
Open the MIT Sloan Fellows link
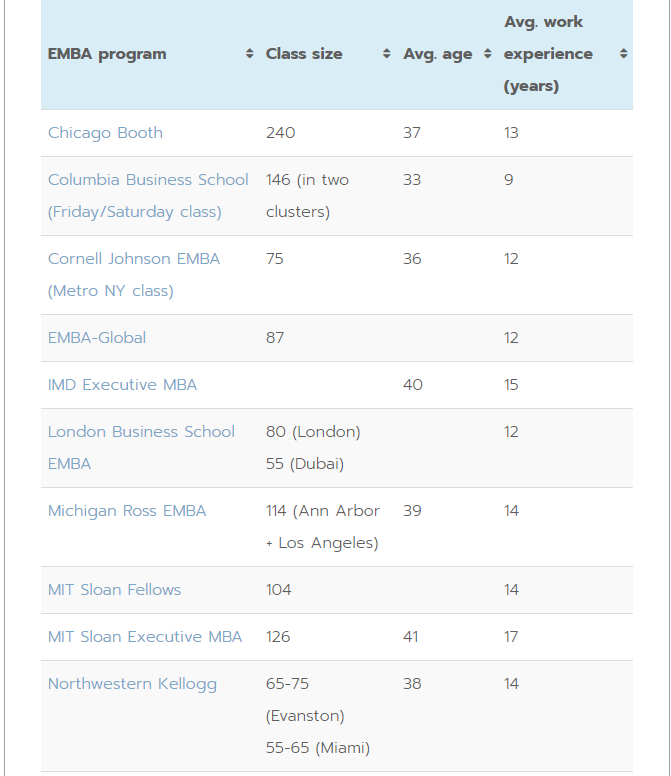[115, 590]
